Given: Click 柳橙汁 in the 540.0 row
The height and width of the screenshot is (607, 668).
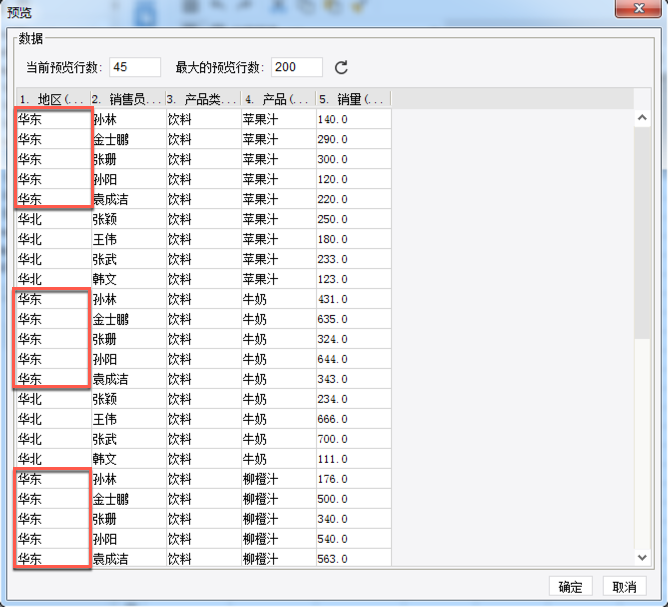Looking at the screenshot, I should 260,539.
